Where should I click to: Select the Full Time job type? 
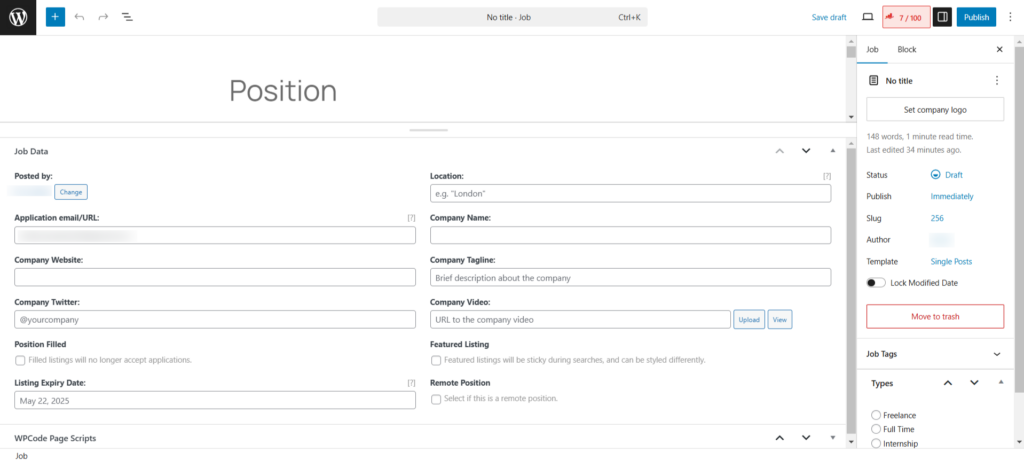tap(876, 429)
